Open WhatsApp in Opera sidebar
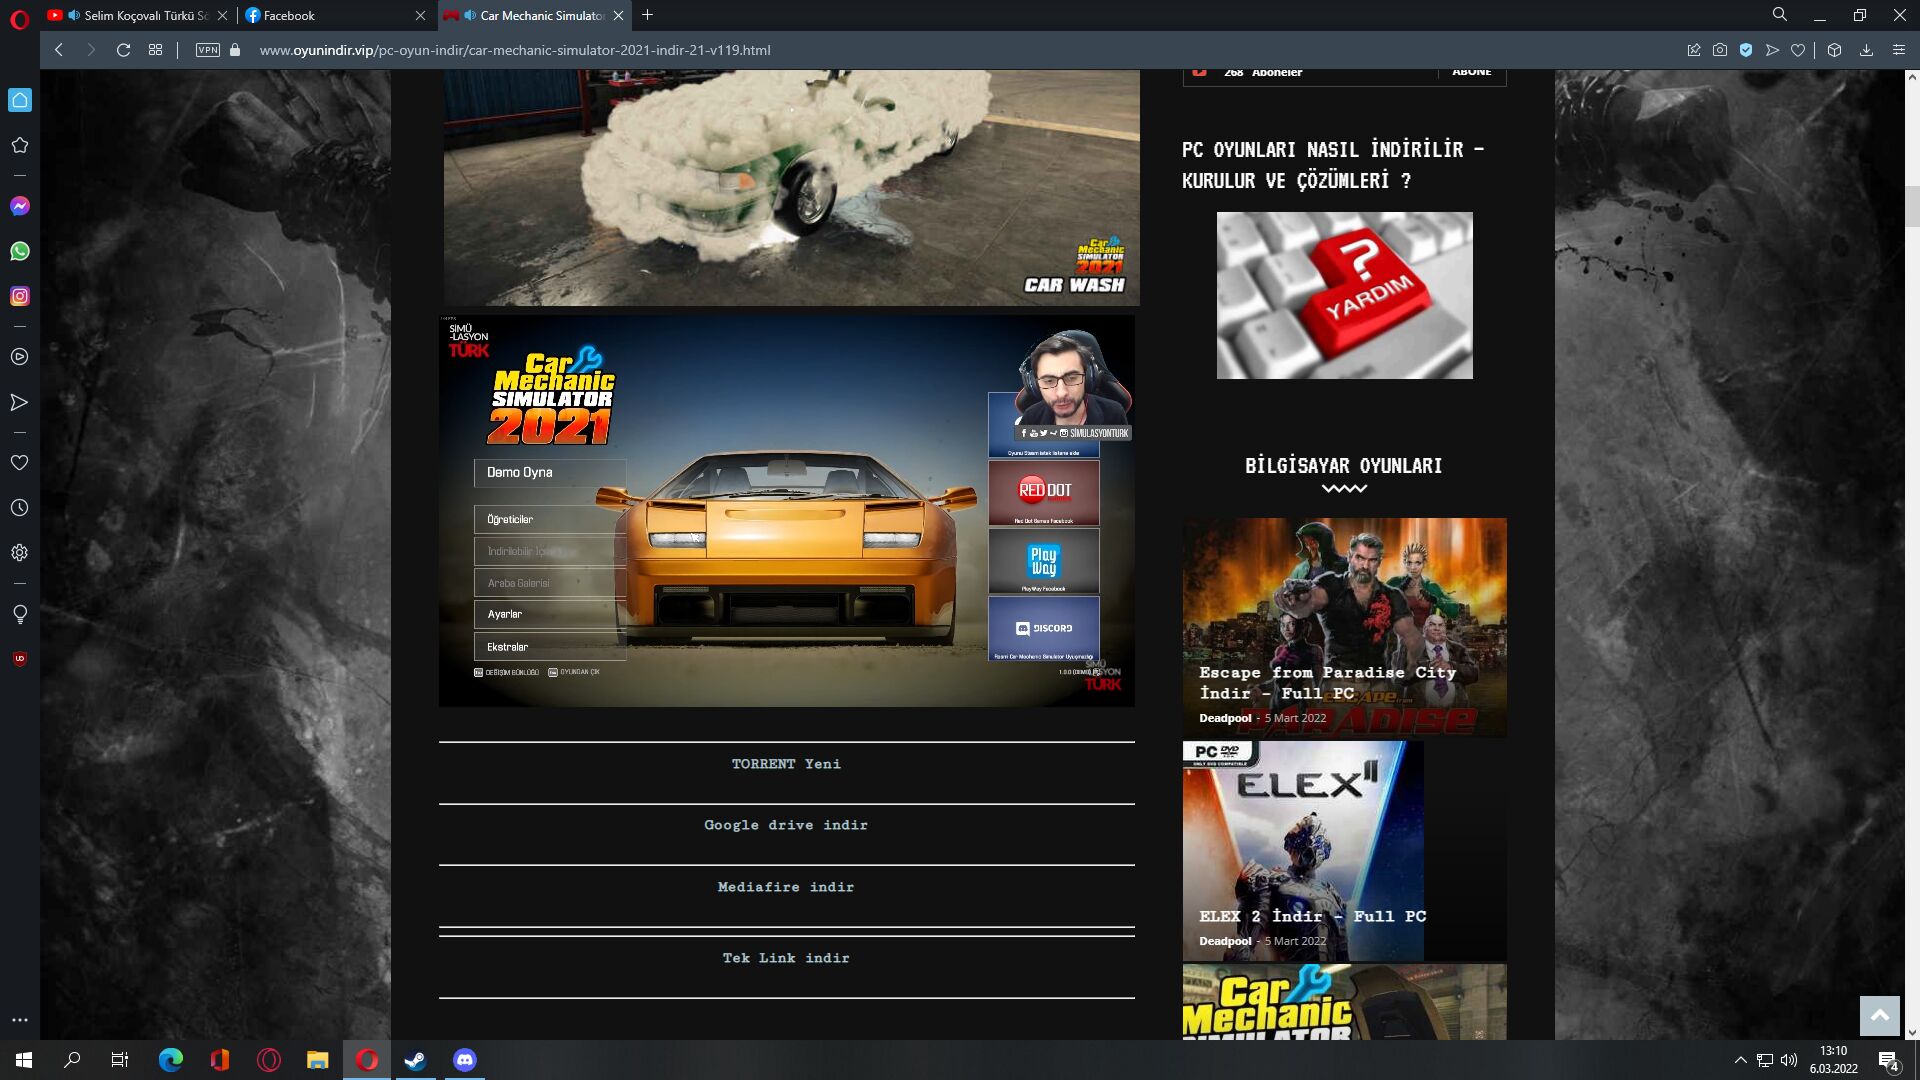This screenshot has width=1920, height=1080. 19,251
